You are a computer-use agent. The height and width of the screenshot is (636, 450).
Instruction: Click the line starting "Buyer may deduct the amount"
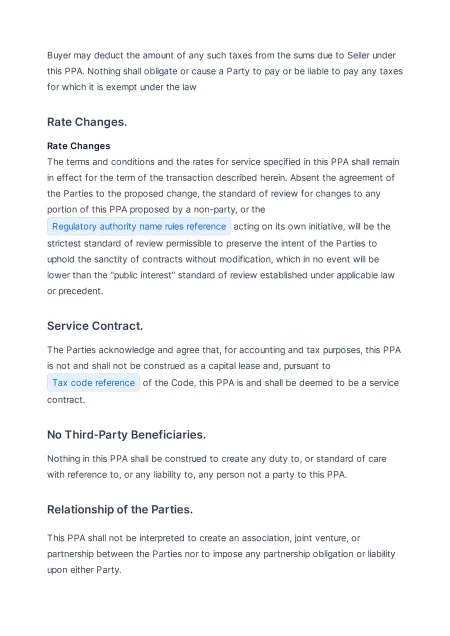click(x=221, y=55)
